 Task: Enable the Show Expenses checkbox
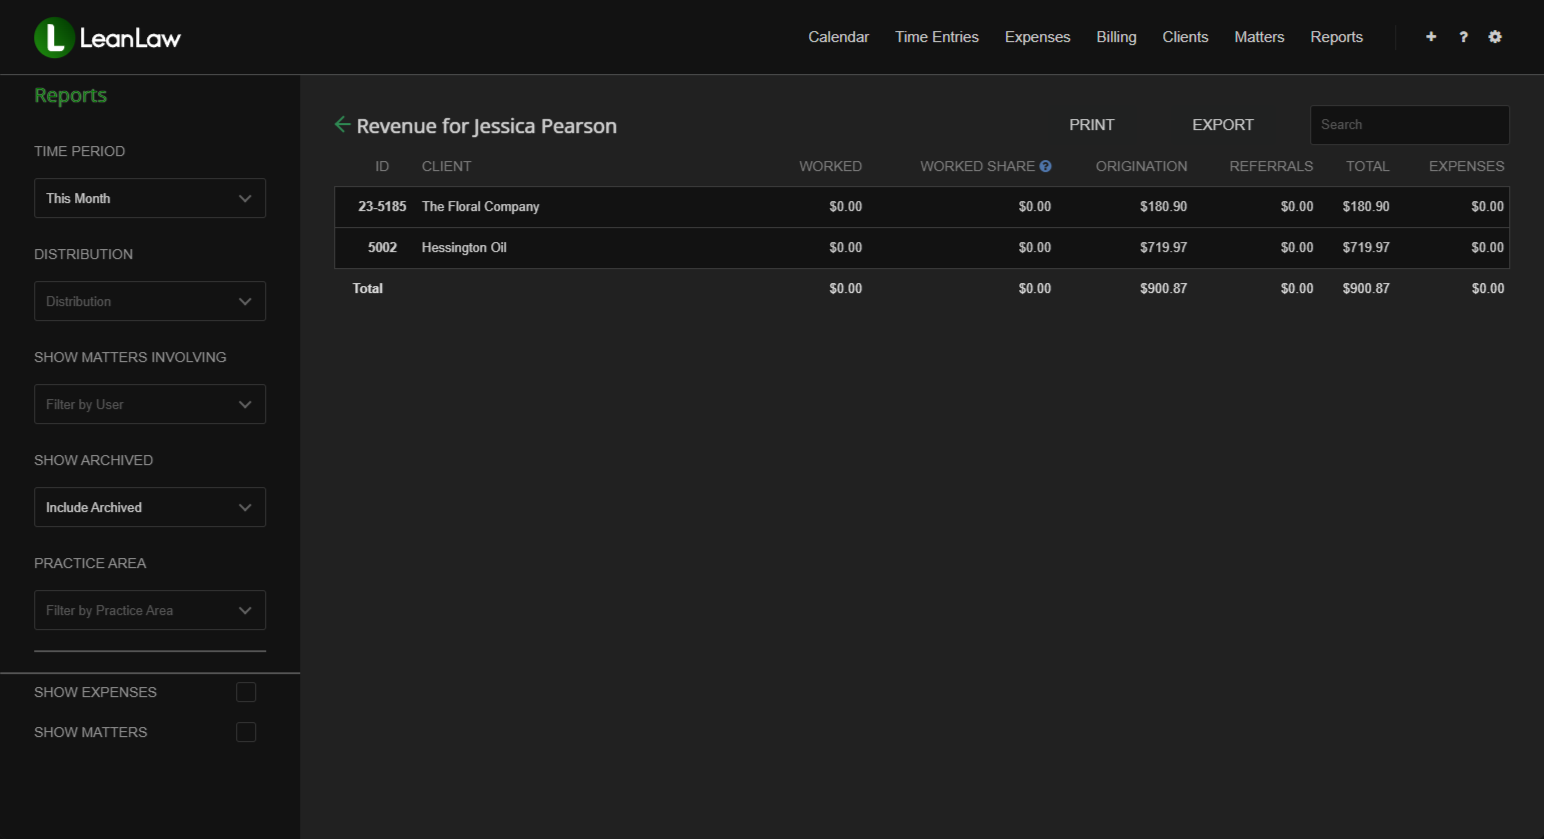[246, 692]
